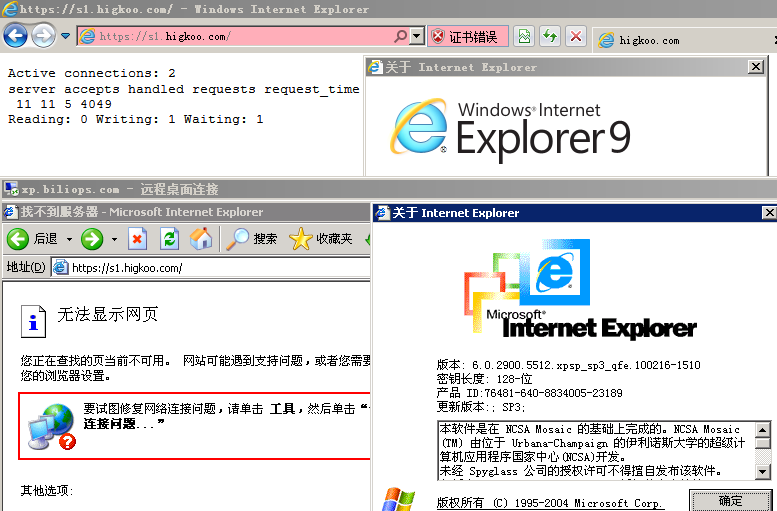Stop loading with red X in IE6 toolbar
777x511 pixels.
pyautogui.click(x=137, y=239)
